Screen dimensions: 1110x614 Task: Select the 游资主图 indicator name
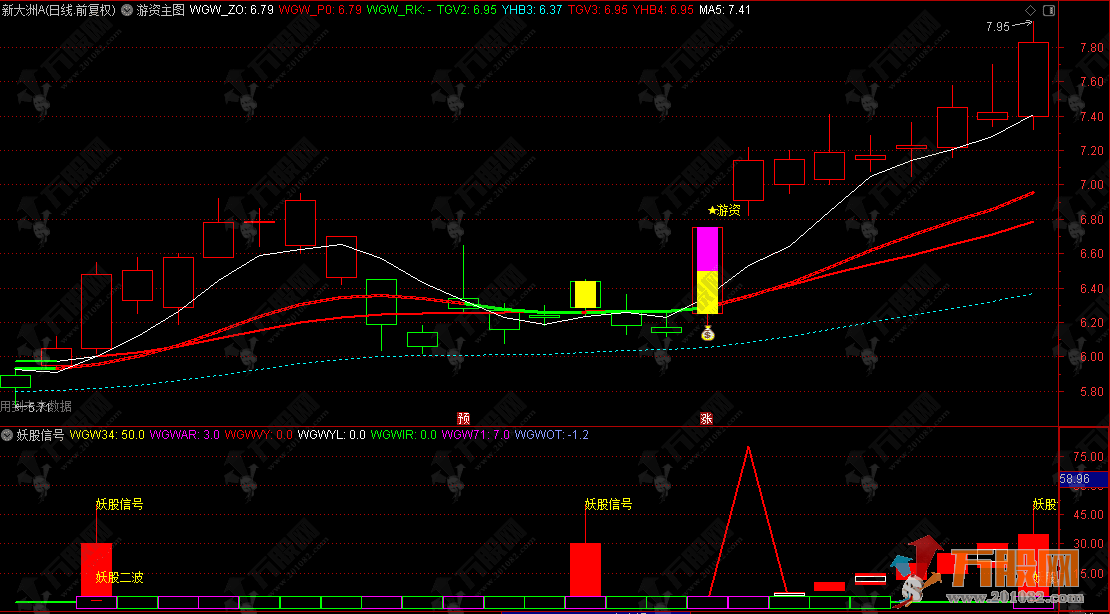[x=161, y=10]
